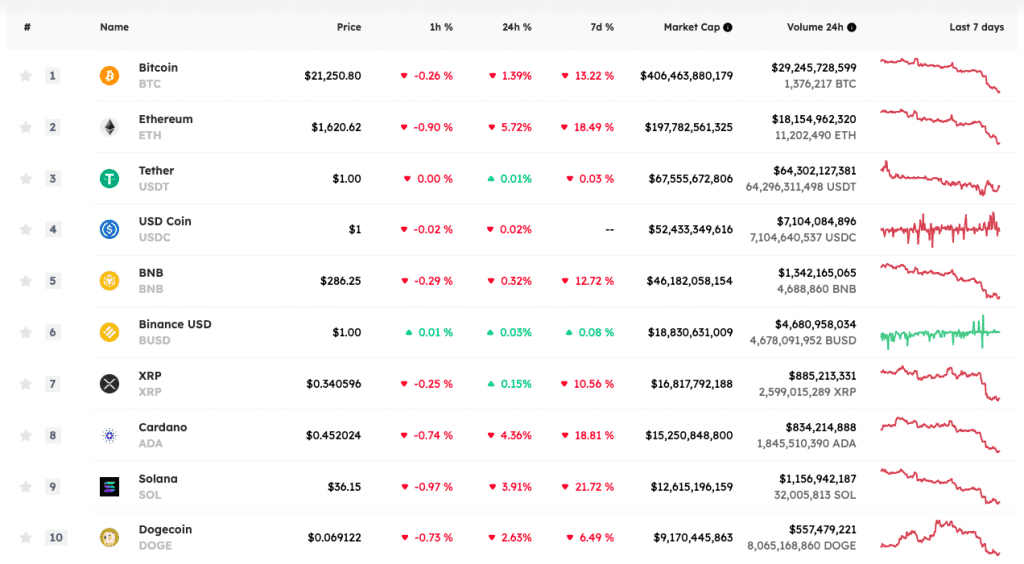Star the Solana row
Viewport: 1024px width, 564px height.
[25, 486]
